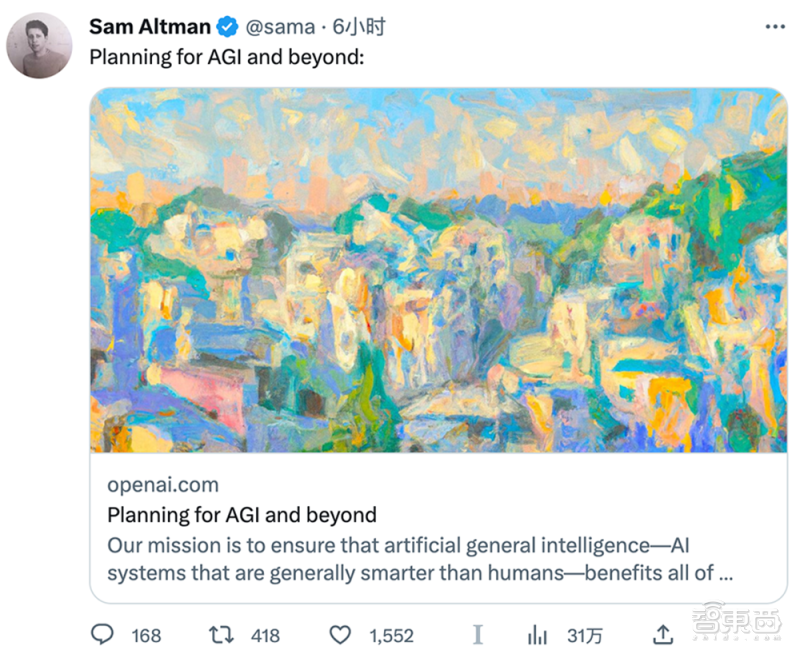
Task: Open the openai.com link
Action: (x=163, y=484)
